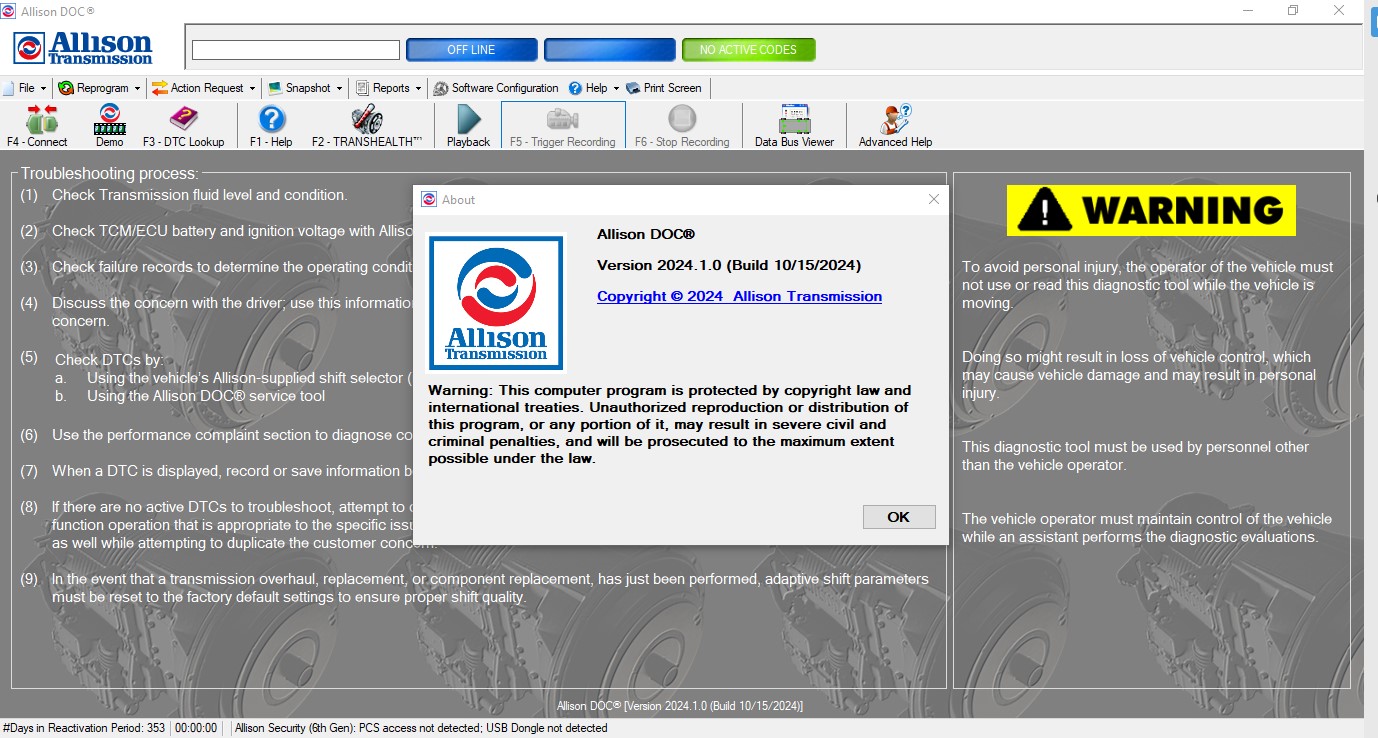This screenshot has width=1378, height=738.
Task: Expand the Reprogram dropdown menu
Action: [x=99, y=88]
